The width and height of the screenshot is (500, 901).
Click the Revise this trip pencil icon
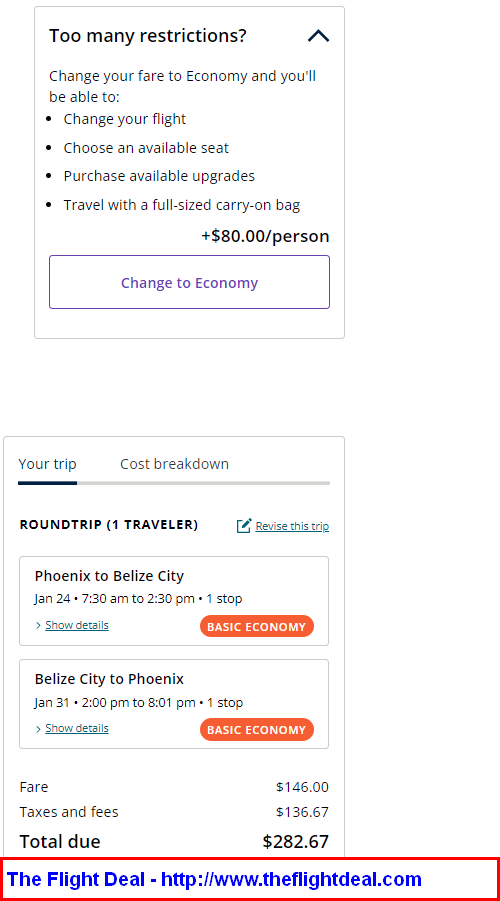click(x=244, y=525)
